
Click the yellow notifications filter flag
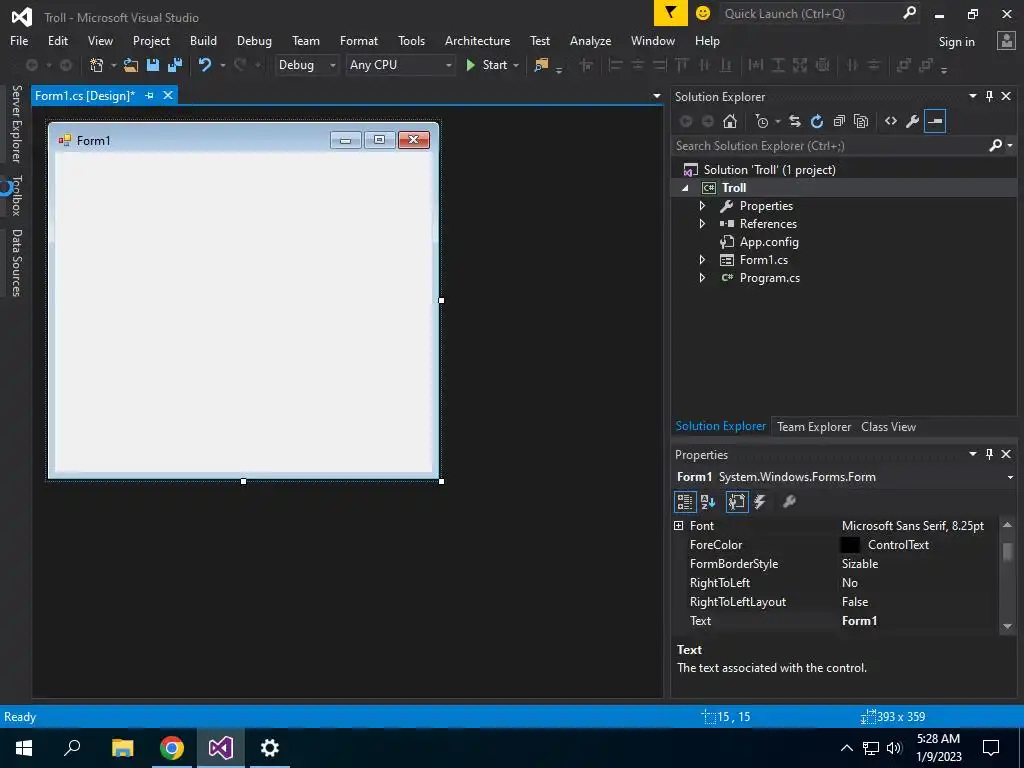pos(671,13)
